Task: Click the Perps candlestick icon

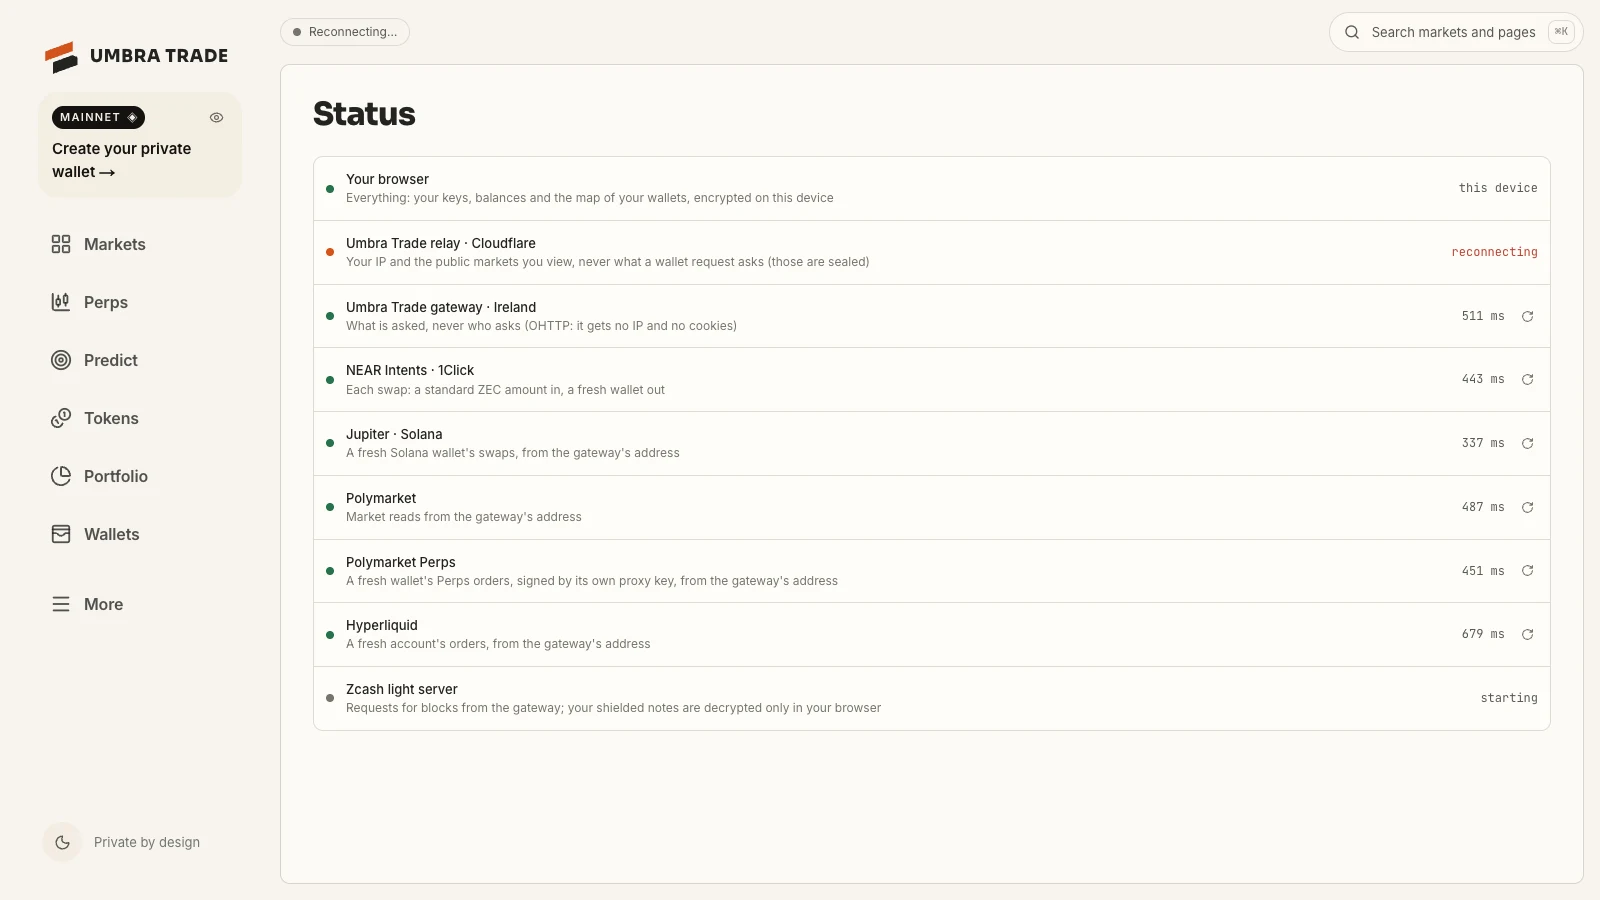Action: (x=61, y=302)
